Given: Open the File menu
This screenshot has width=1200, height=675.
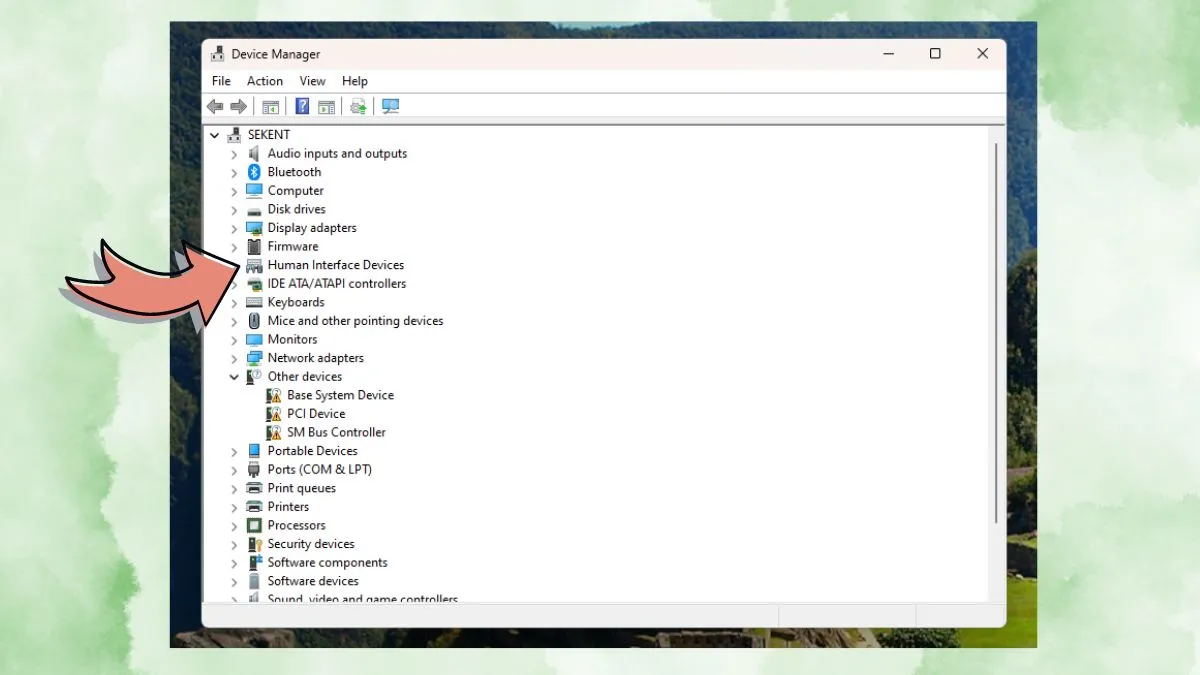Looking at the screenshot, I should (x=221, y=81).
